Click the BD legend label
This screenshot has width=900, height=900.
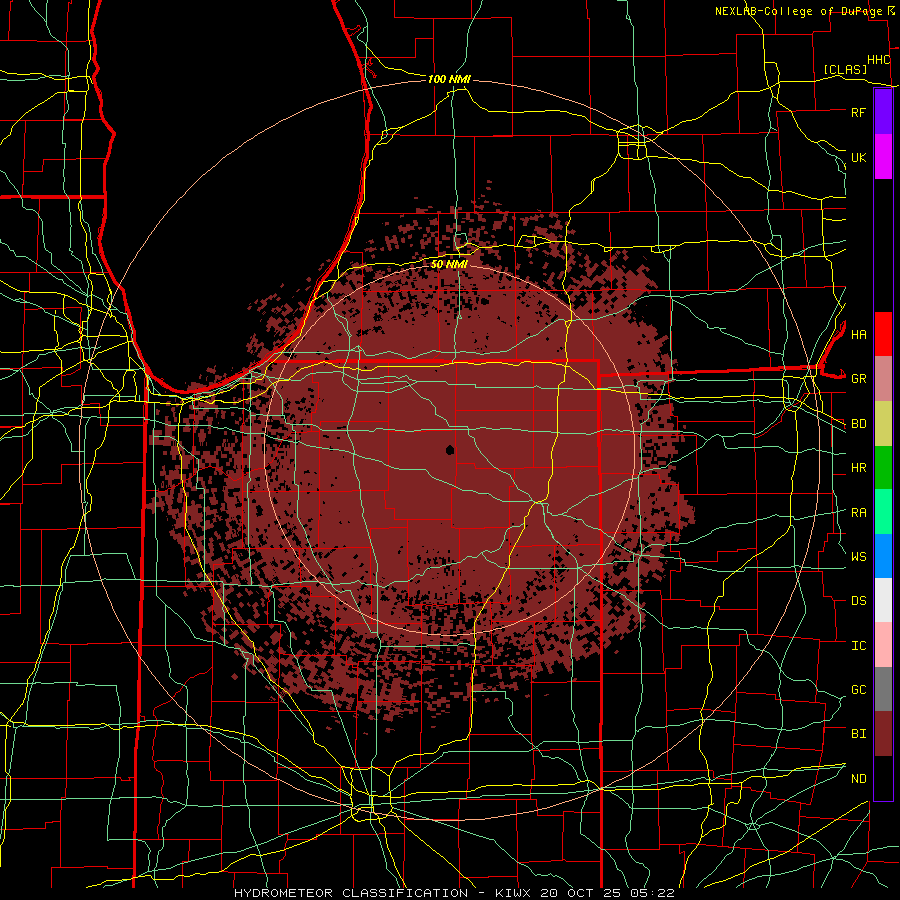pyautogui.click(x=858, y=424)
